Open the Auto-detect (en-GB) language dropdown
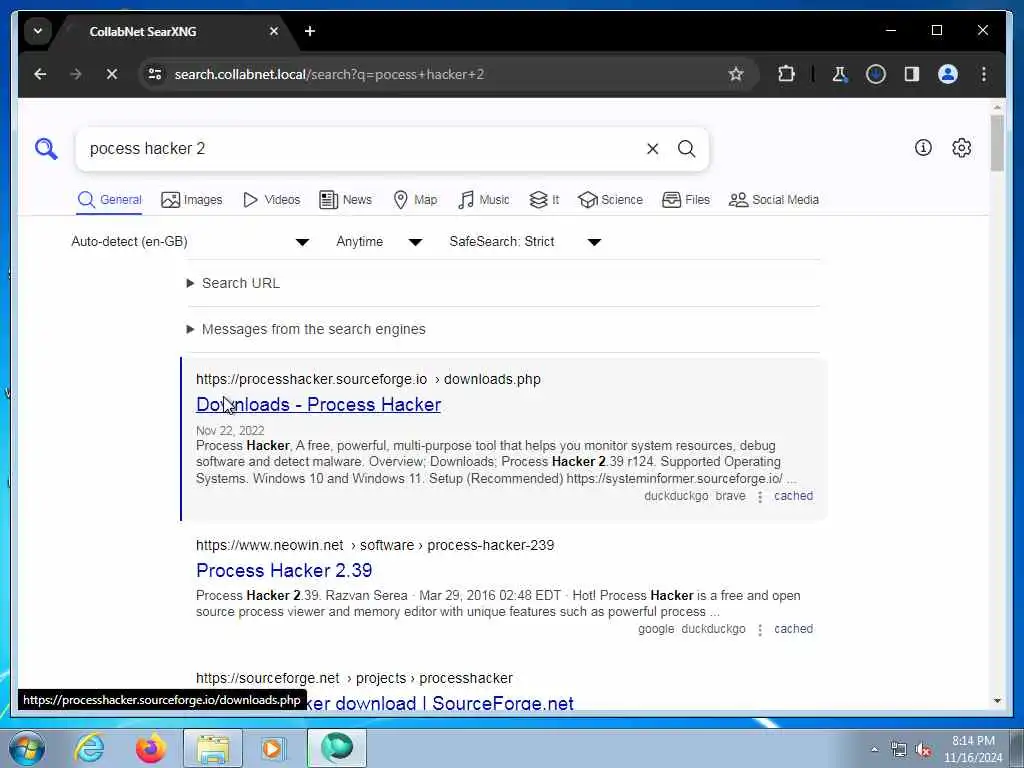This screenshot has height=768, width=1024. pyautogui.click(x=190, y=242)
